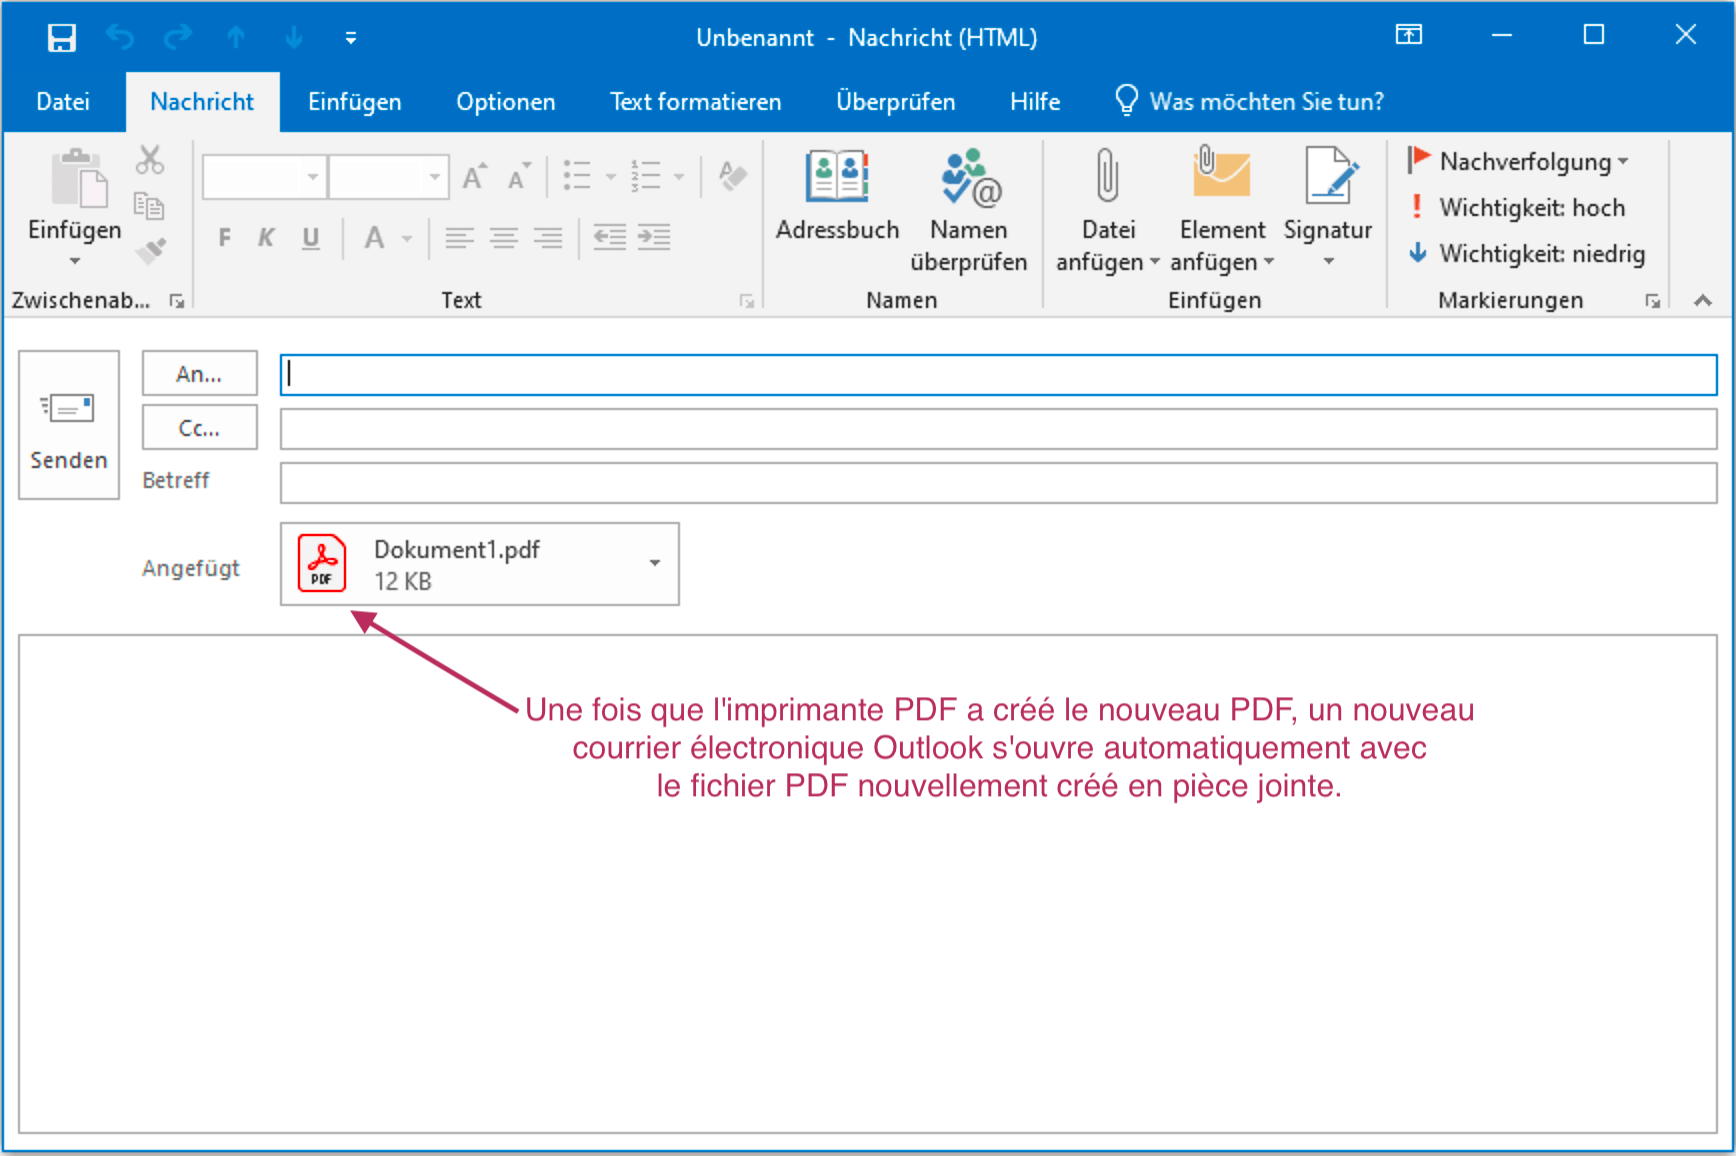Click Namen überprüfen icon
This screenshot has width=1736, height=1156.
point(969,178)
